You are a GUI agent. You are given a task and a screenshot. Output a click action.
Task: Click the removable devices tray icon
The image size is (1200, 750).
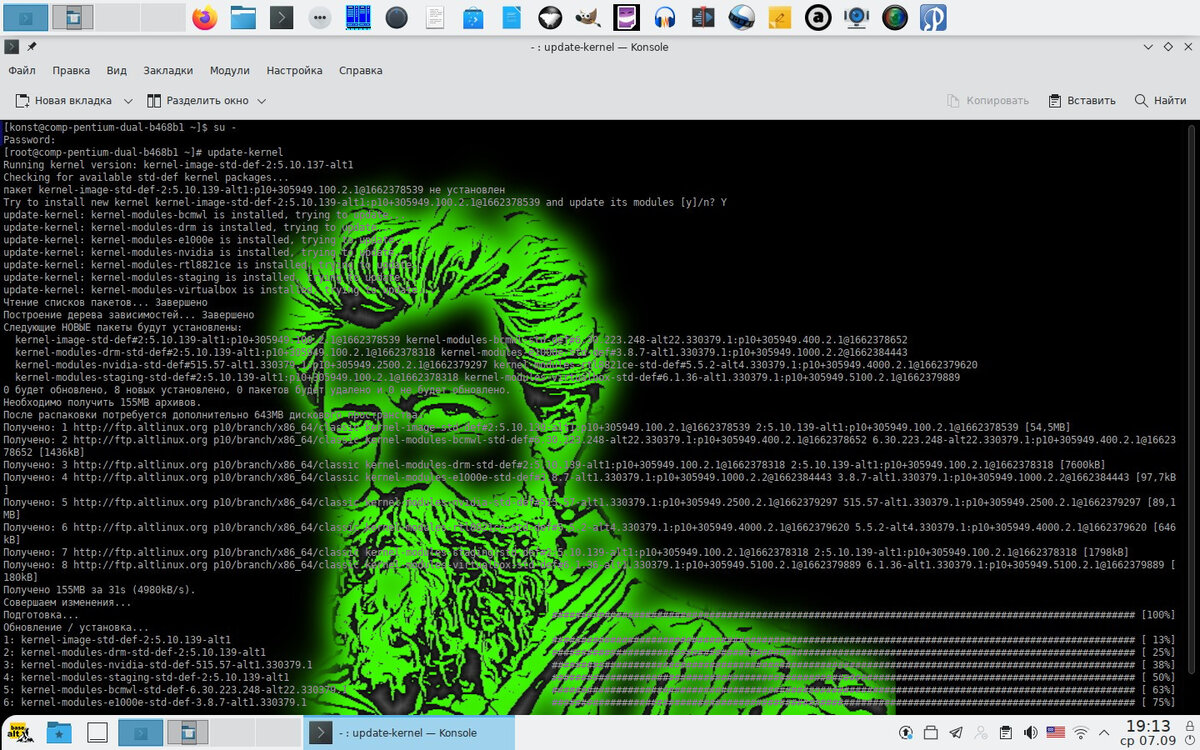point(931,733)
